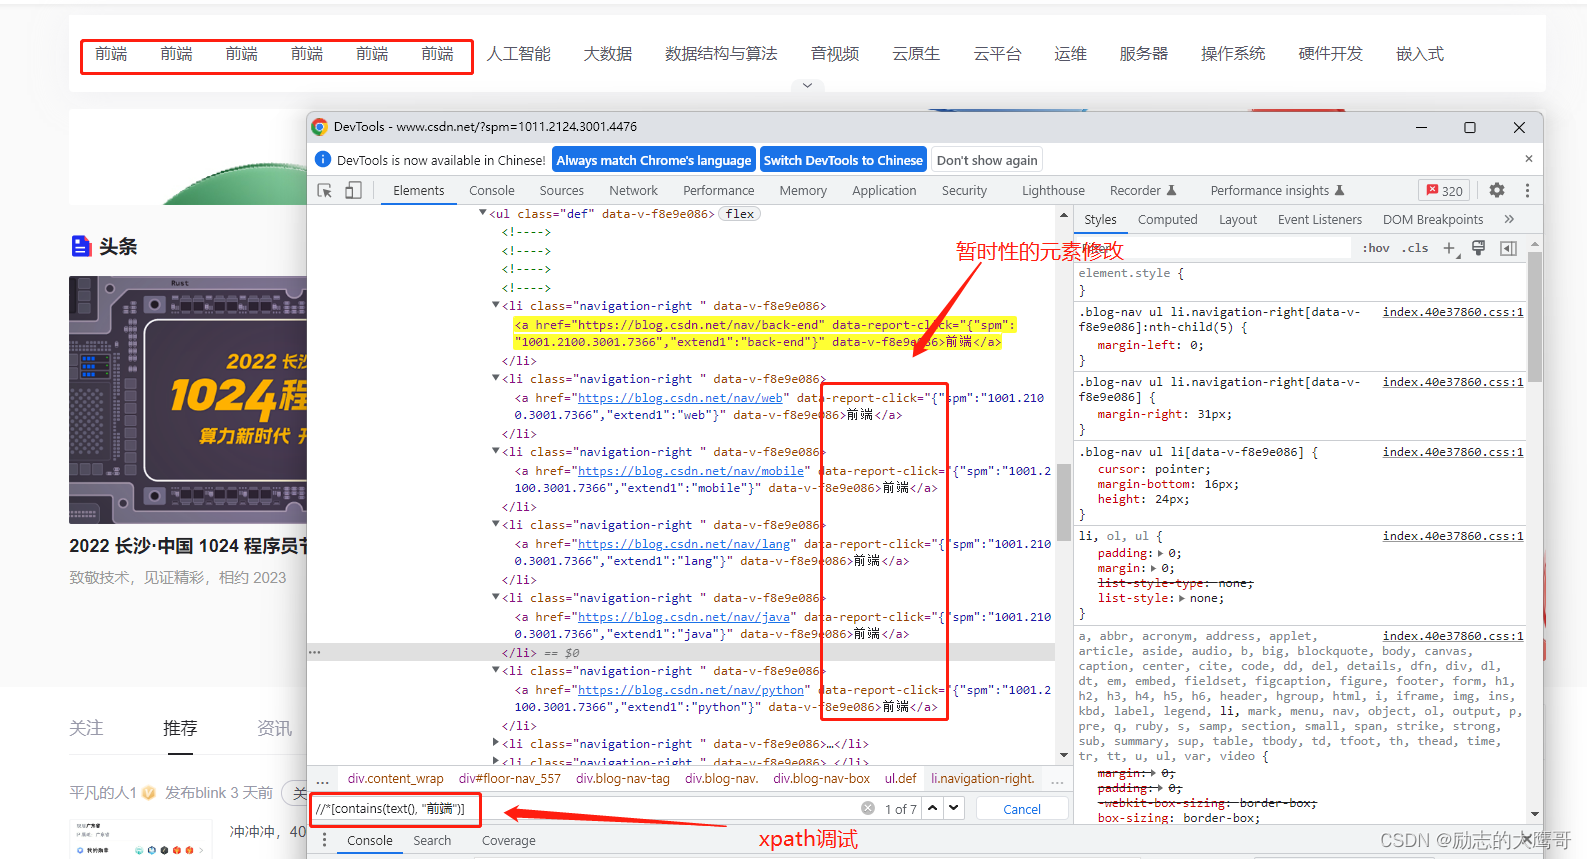Open the Coverage drawer tab
This screenshot has height=859, width=1587.
[x=509, y=840]
